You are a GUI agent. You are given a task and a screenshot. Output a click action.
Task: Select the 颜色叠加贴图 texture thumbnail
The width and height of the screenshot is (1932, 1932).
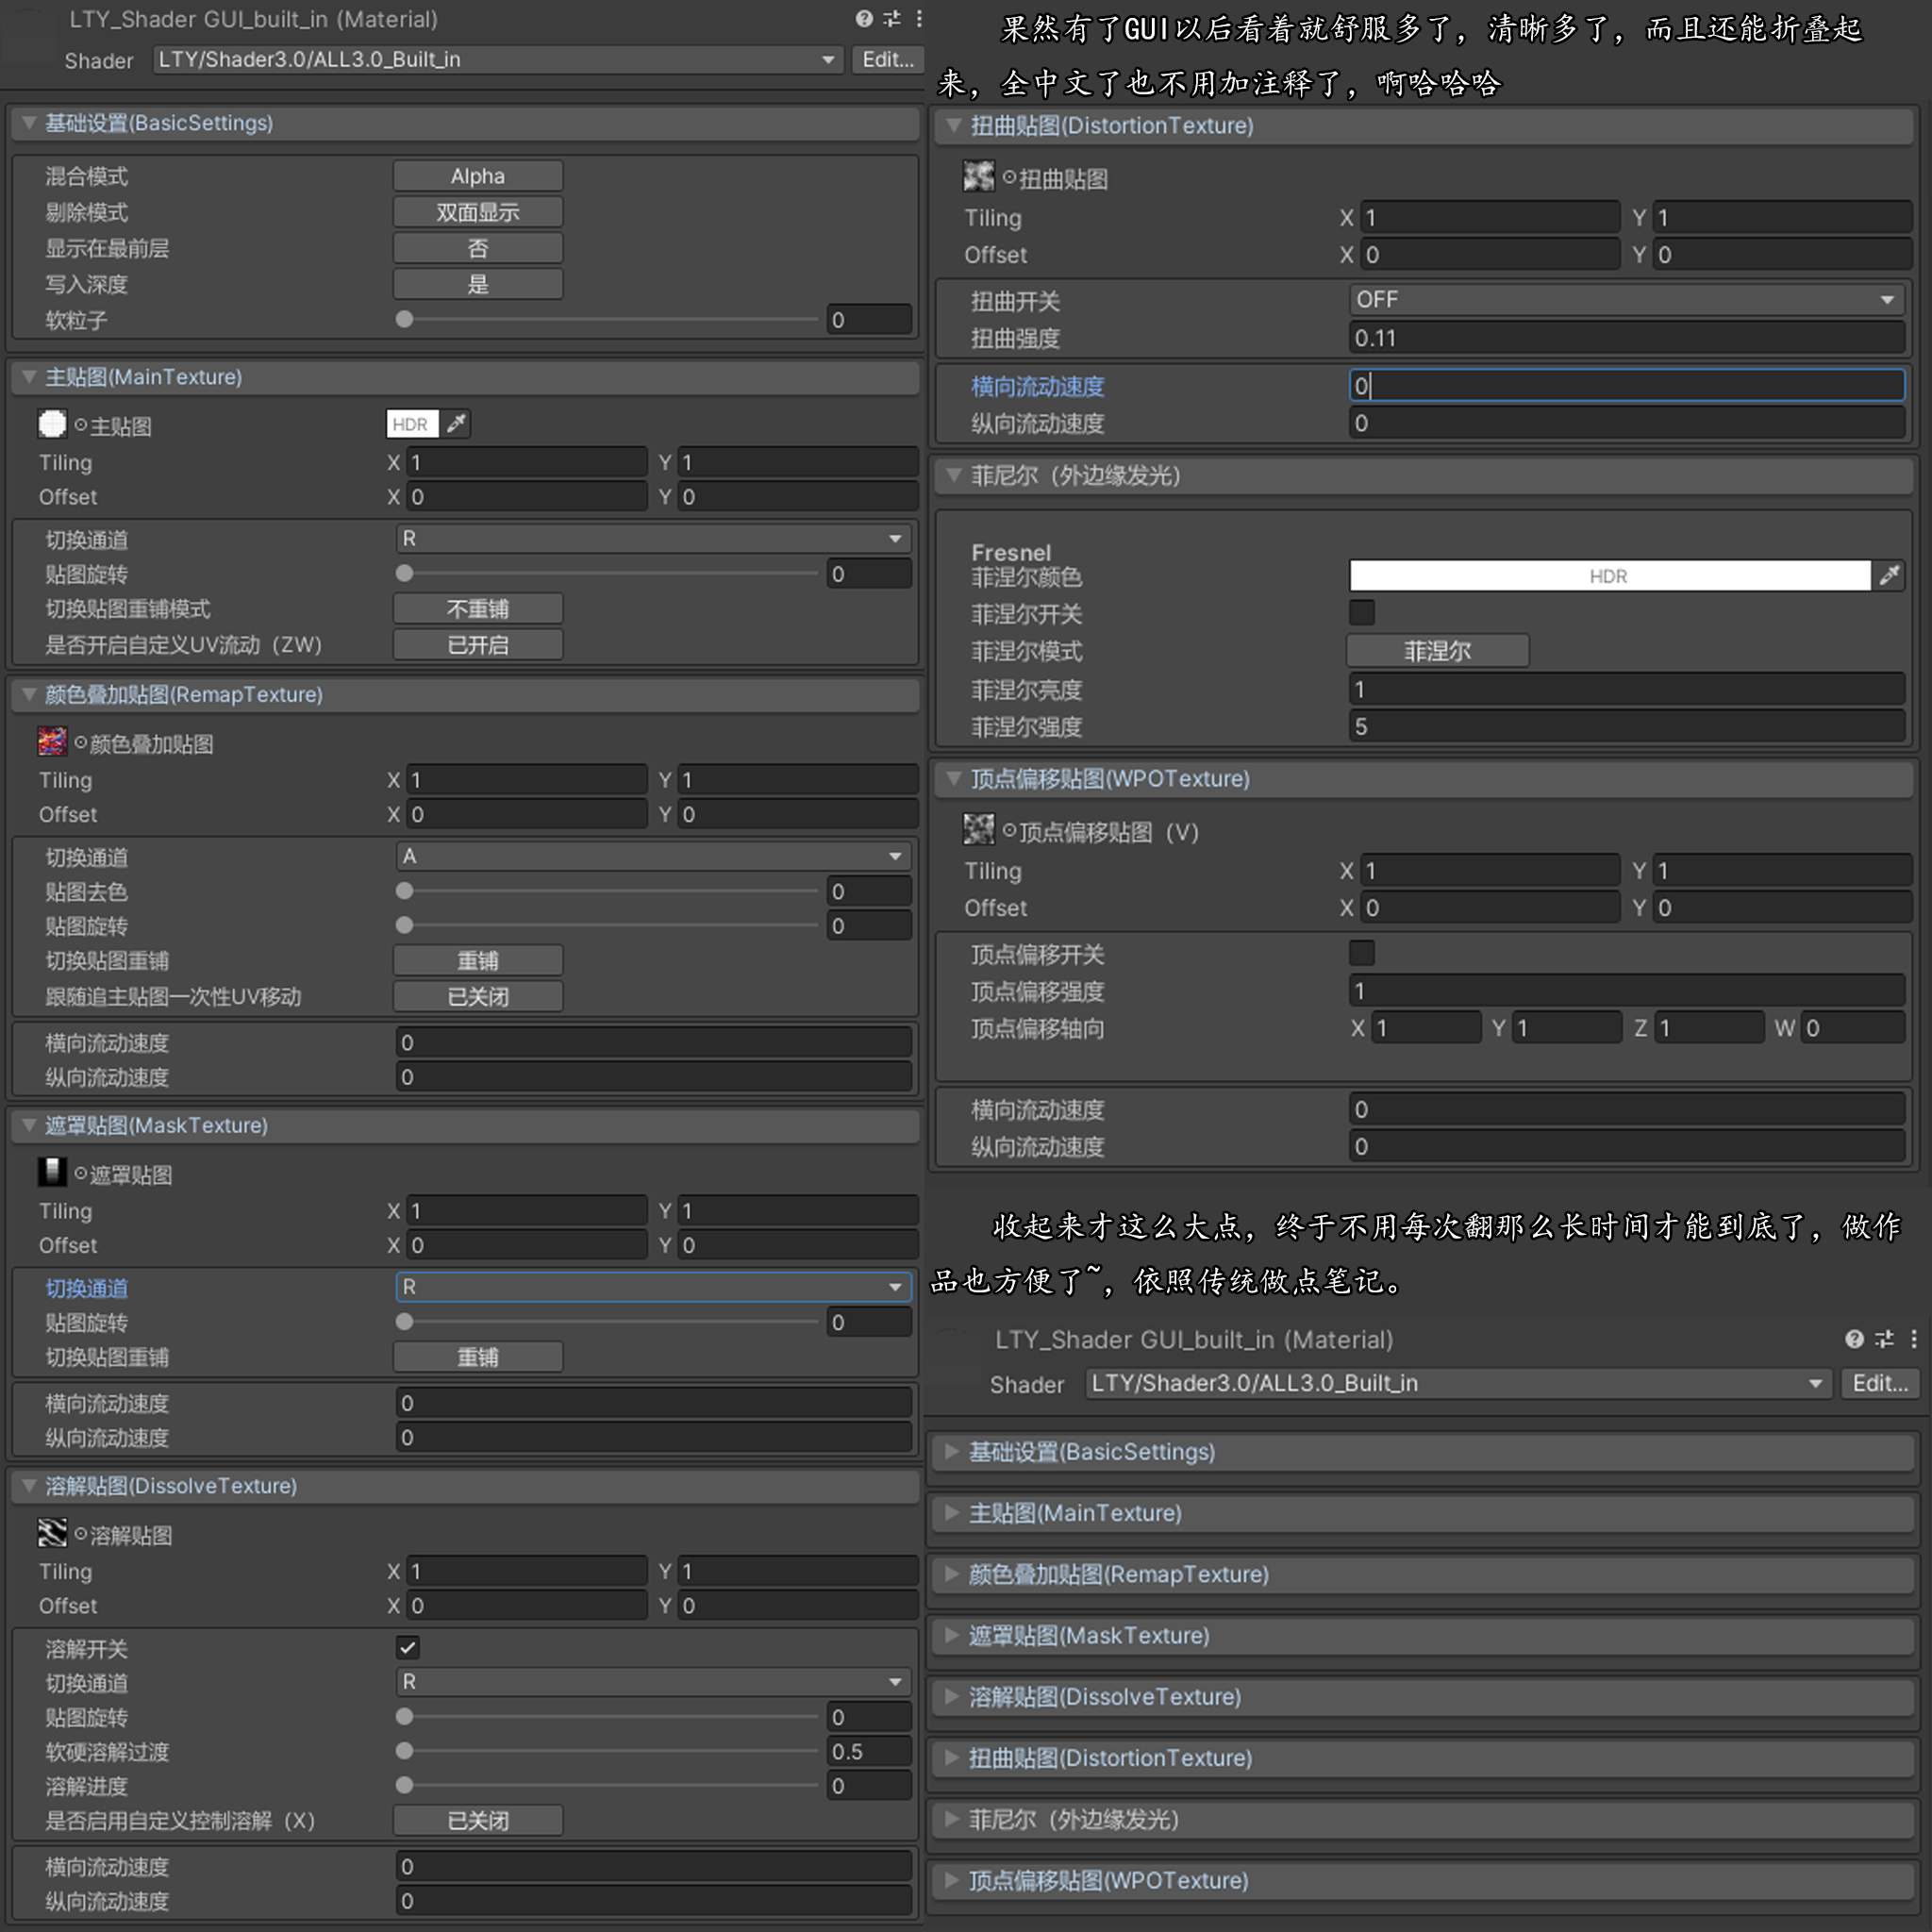point(52,742)
